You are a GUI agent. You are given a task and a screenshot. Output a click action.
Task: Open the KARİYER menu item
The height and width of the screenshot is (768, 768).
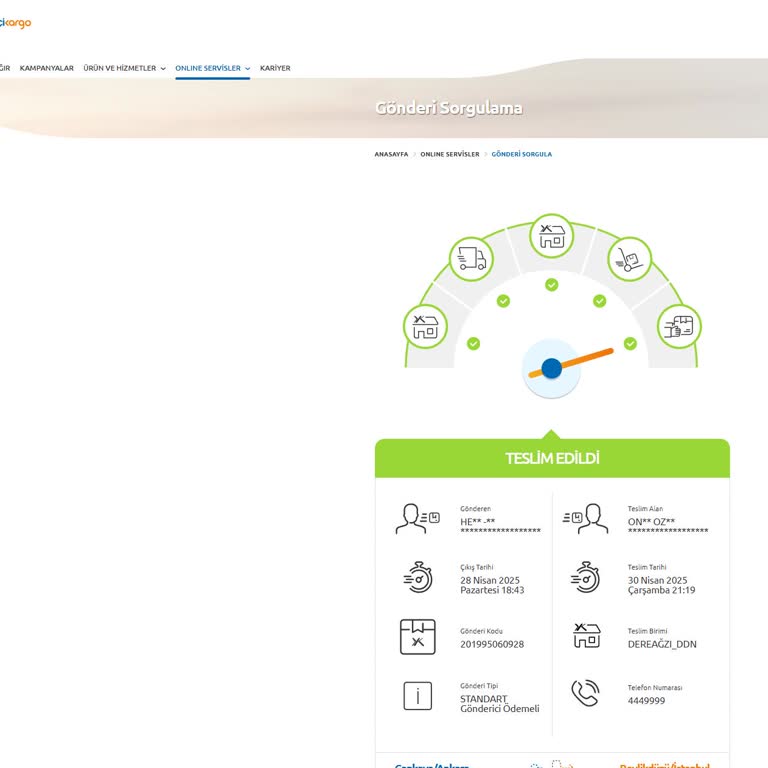click(x=275, y=68)
